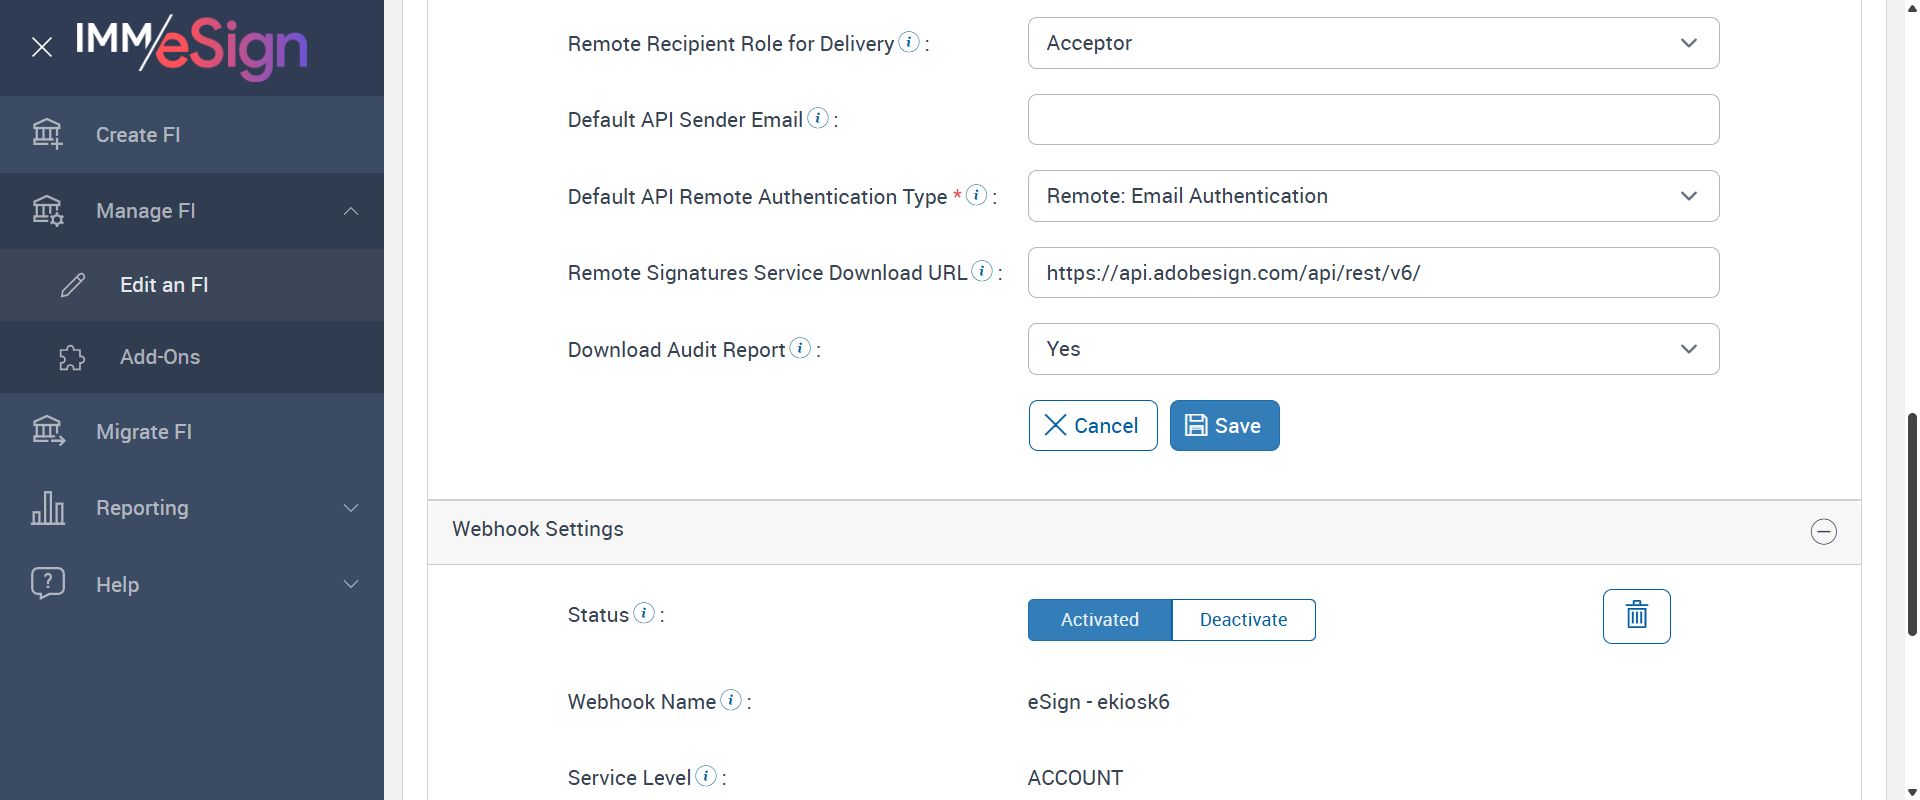The width and height of the screenshot is (1920, 800).
Task: Select the Activated status toggle
Action: tap(1099, 620)
